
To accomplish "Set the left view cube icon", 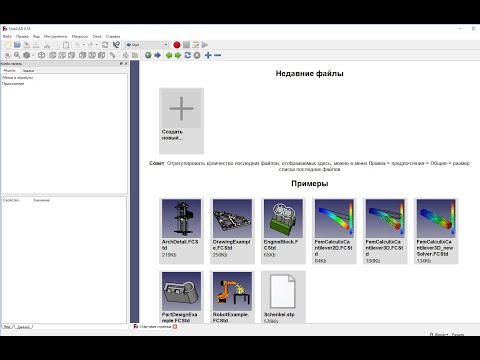I will coord(102,55).
